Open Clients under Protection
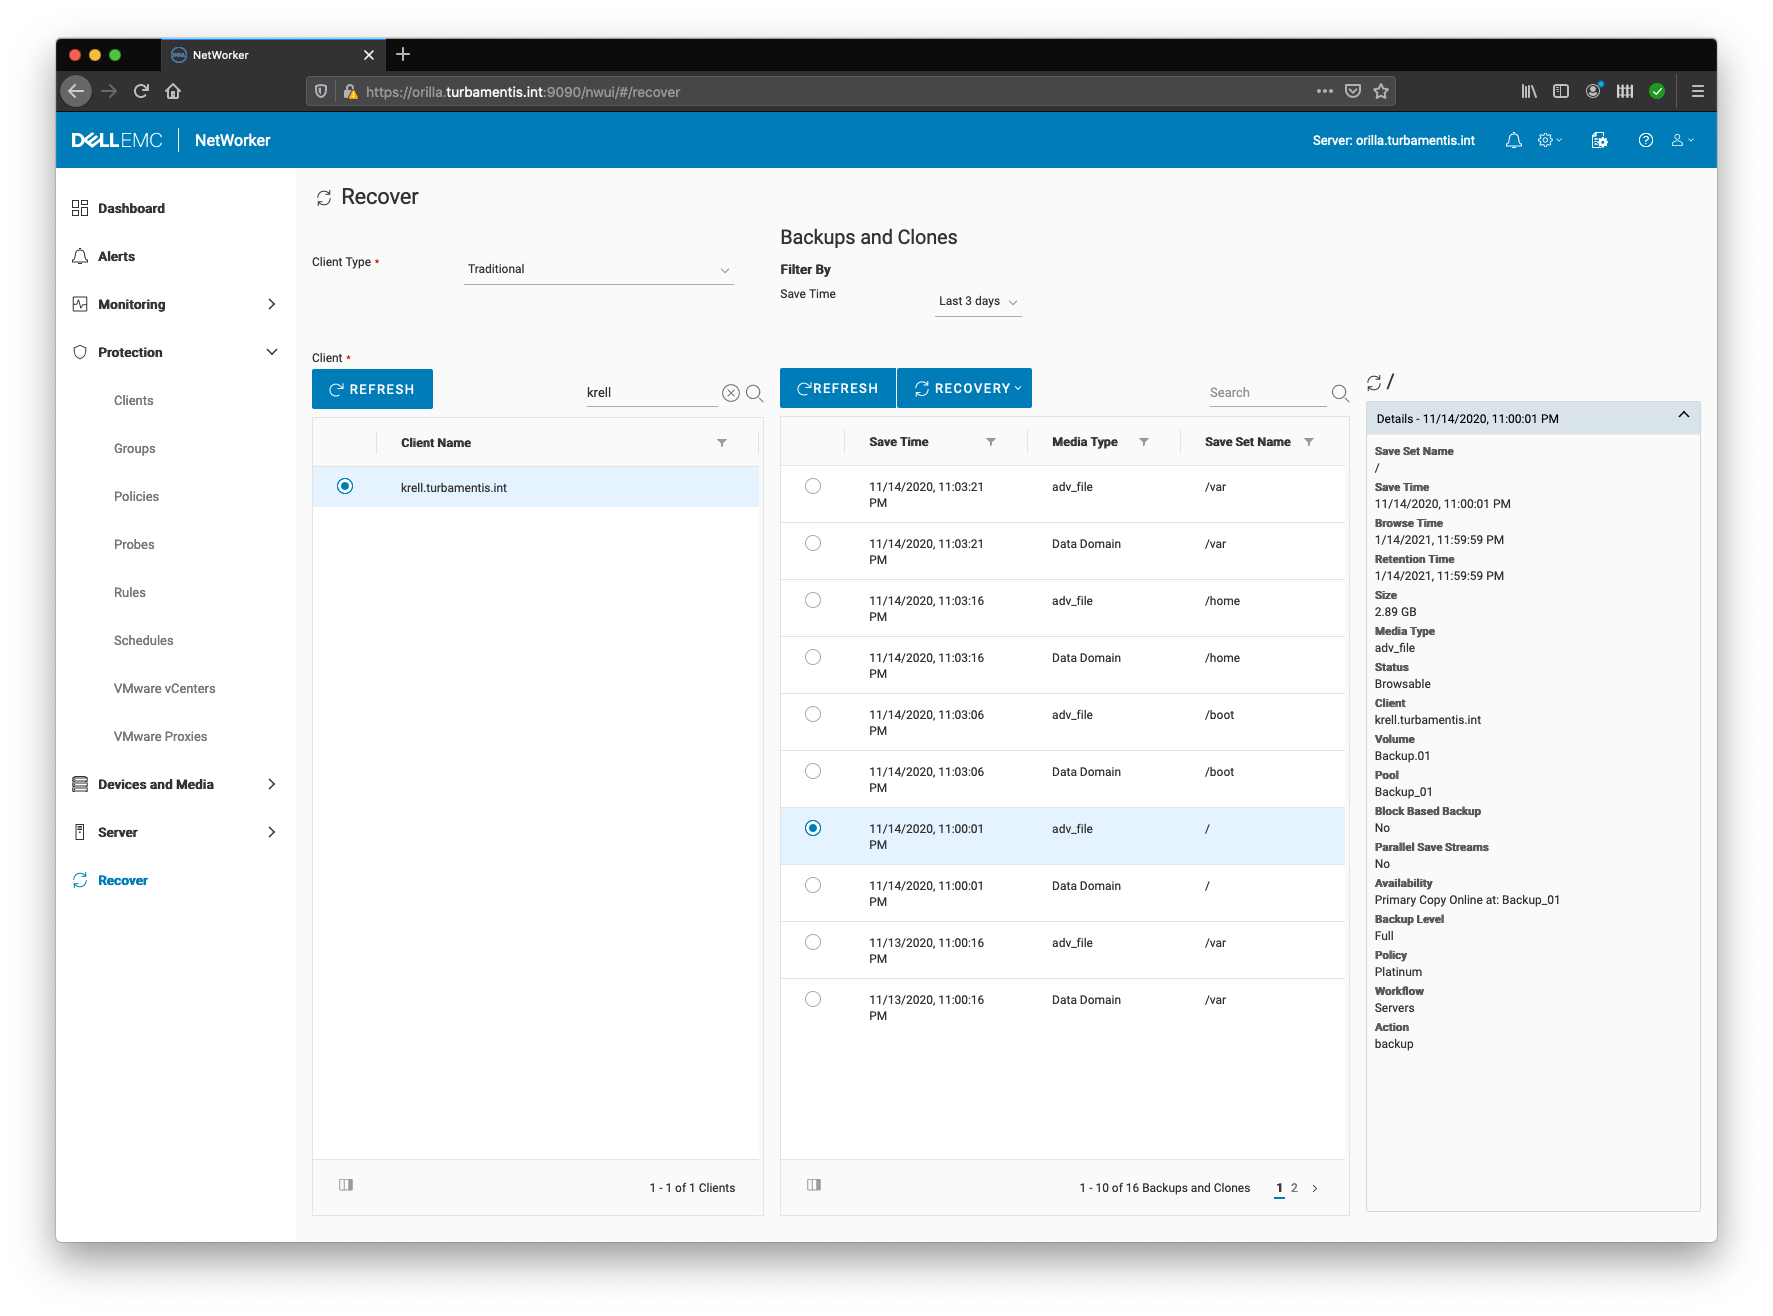 134,401
